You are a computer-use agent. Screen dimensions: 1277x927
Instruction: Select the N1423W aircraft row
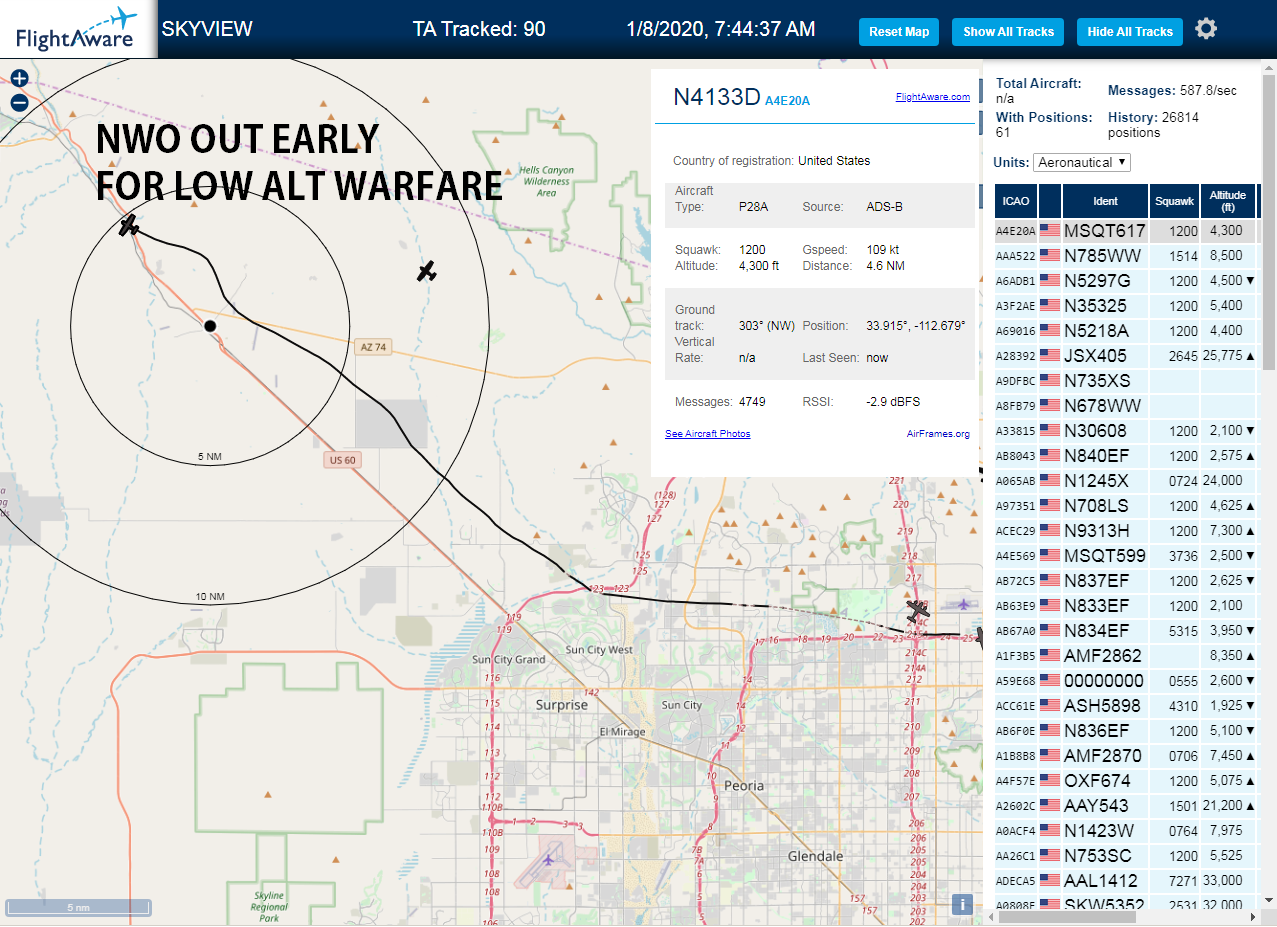tap(1126, 831)
